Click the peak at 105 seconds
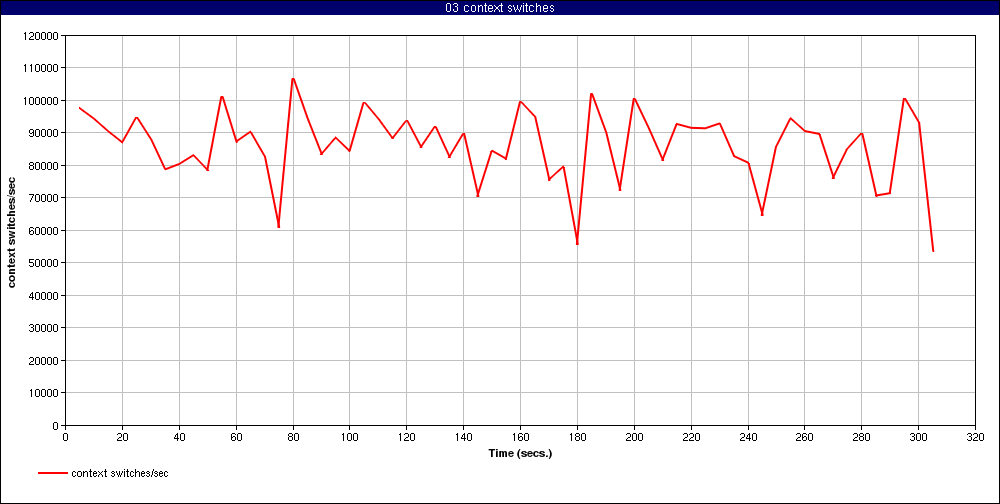Screen dimensions: 1000x504 click(x=364, y=103)
